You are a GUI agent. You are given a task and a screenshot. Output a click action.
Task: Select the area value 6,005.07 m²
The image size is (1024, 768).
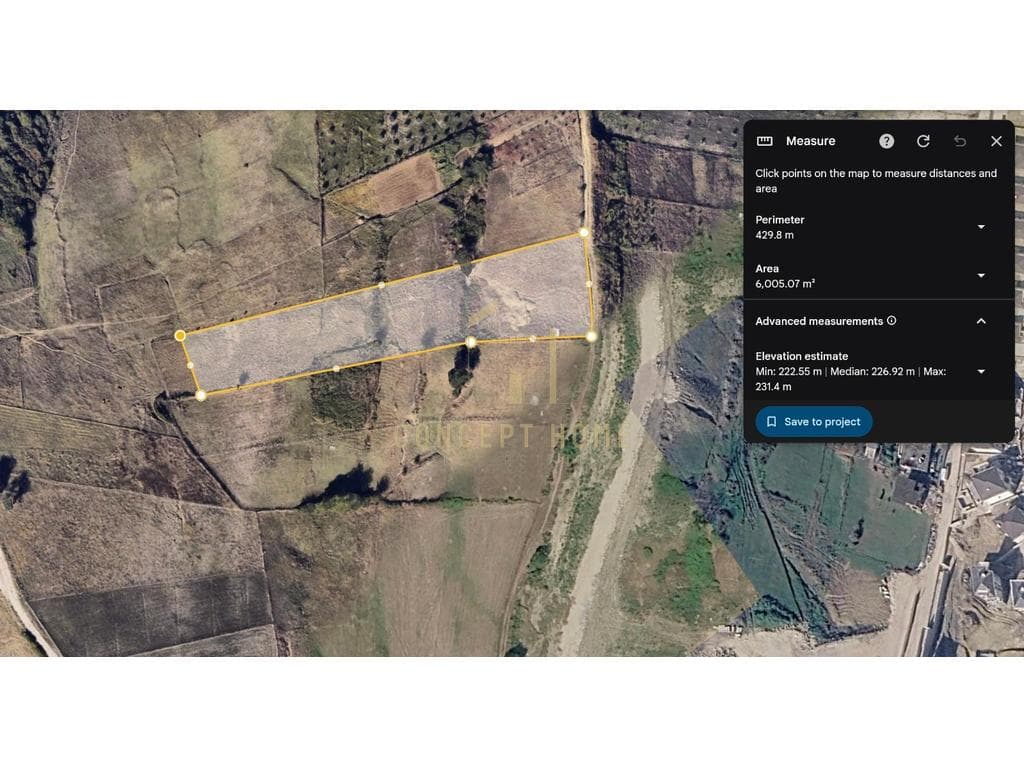(x=785, y=284)
